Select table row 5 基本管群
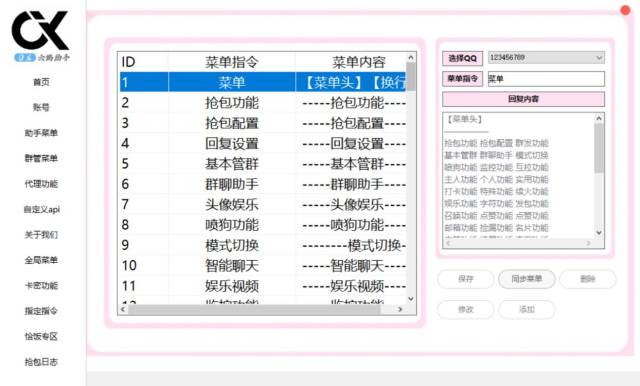This screenshot has height=386, width=640. click(x=263, y=164)
